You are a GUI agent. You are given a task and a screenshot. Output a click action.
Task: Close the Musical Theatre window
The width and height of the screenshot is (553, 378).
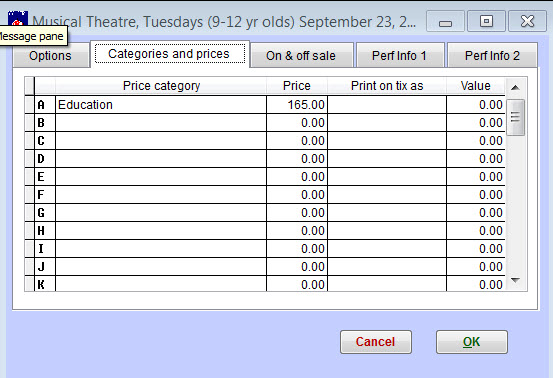point(527,22)
